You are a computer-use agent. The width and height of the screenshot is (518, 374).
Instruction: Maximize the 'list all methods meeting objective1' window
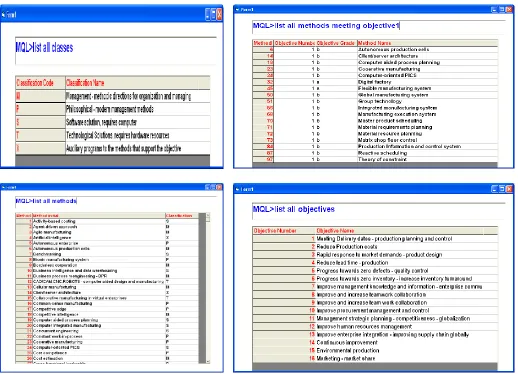[x=502, y=10]
